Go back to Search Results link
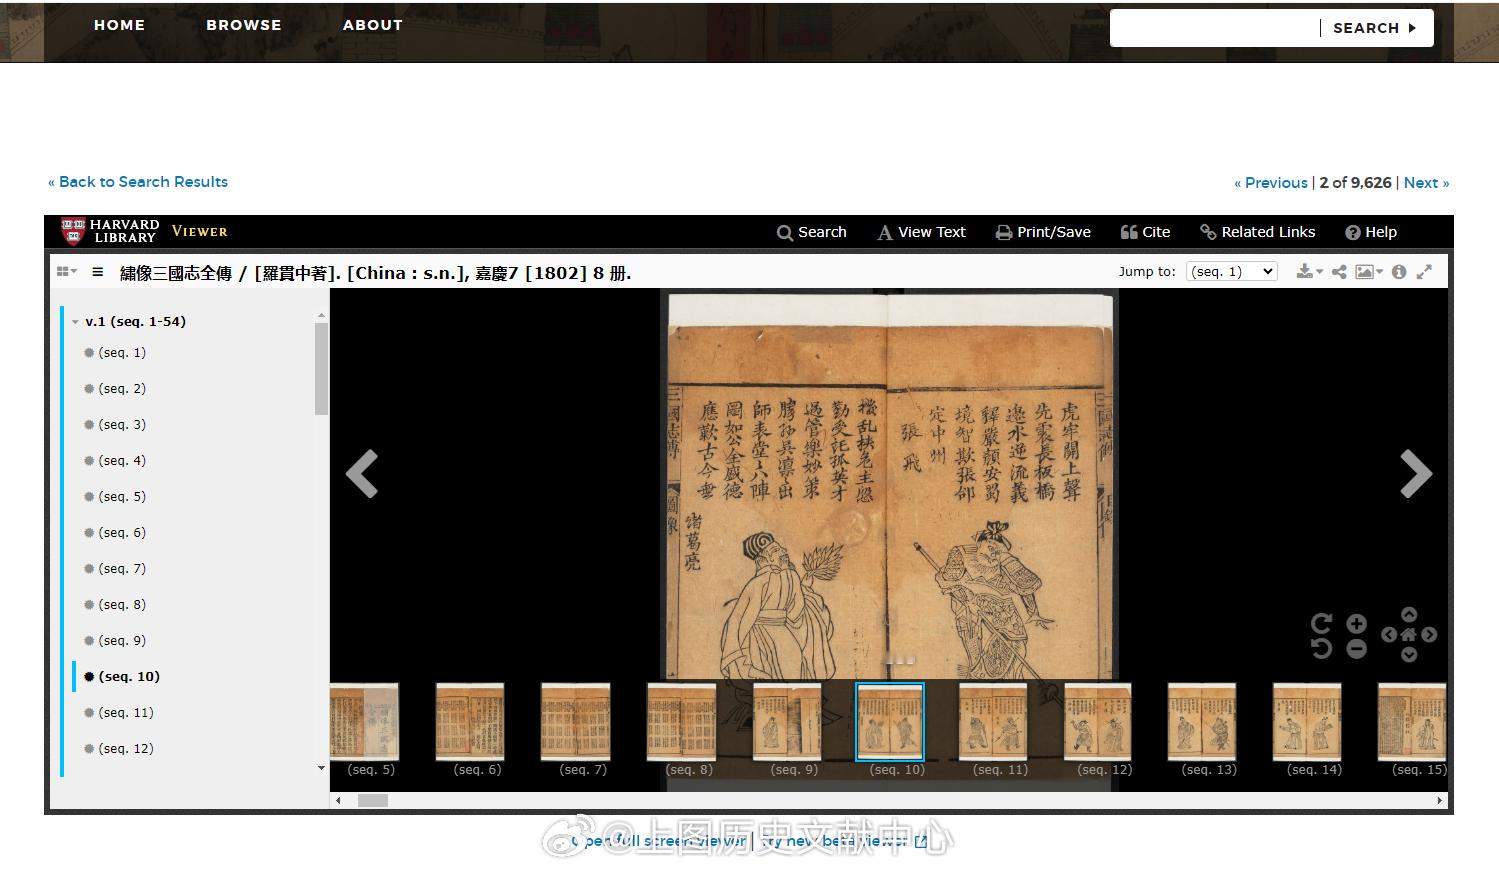This screenshot has width=1499, height=873. click(x=138, y=182)
